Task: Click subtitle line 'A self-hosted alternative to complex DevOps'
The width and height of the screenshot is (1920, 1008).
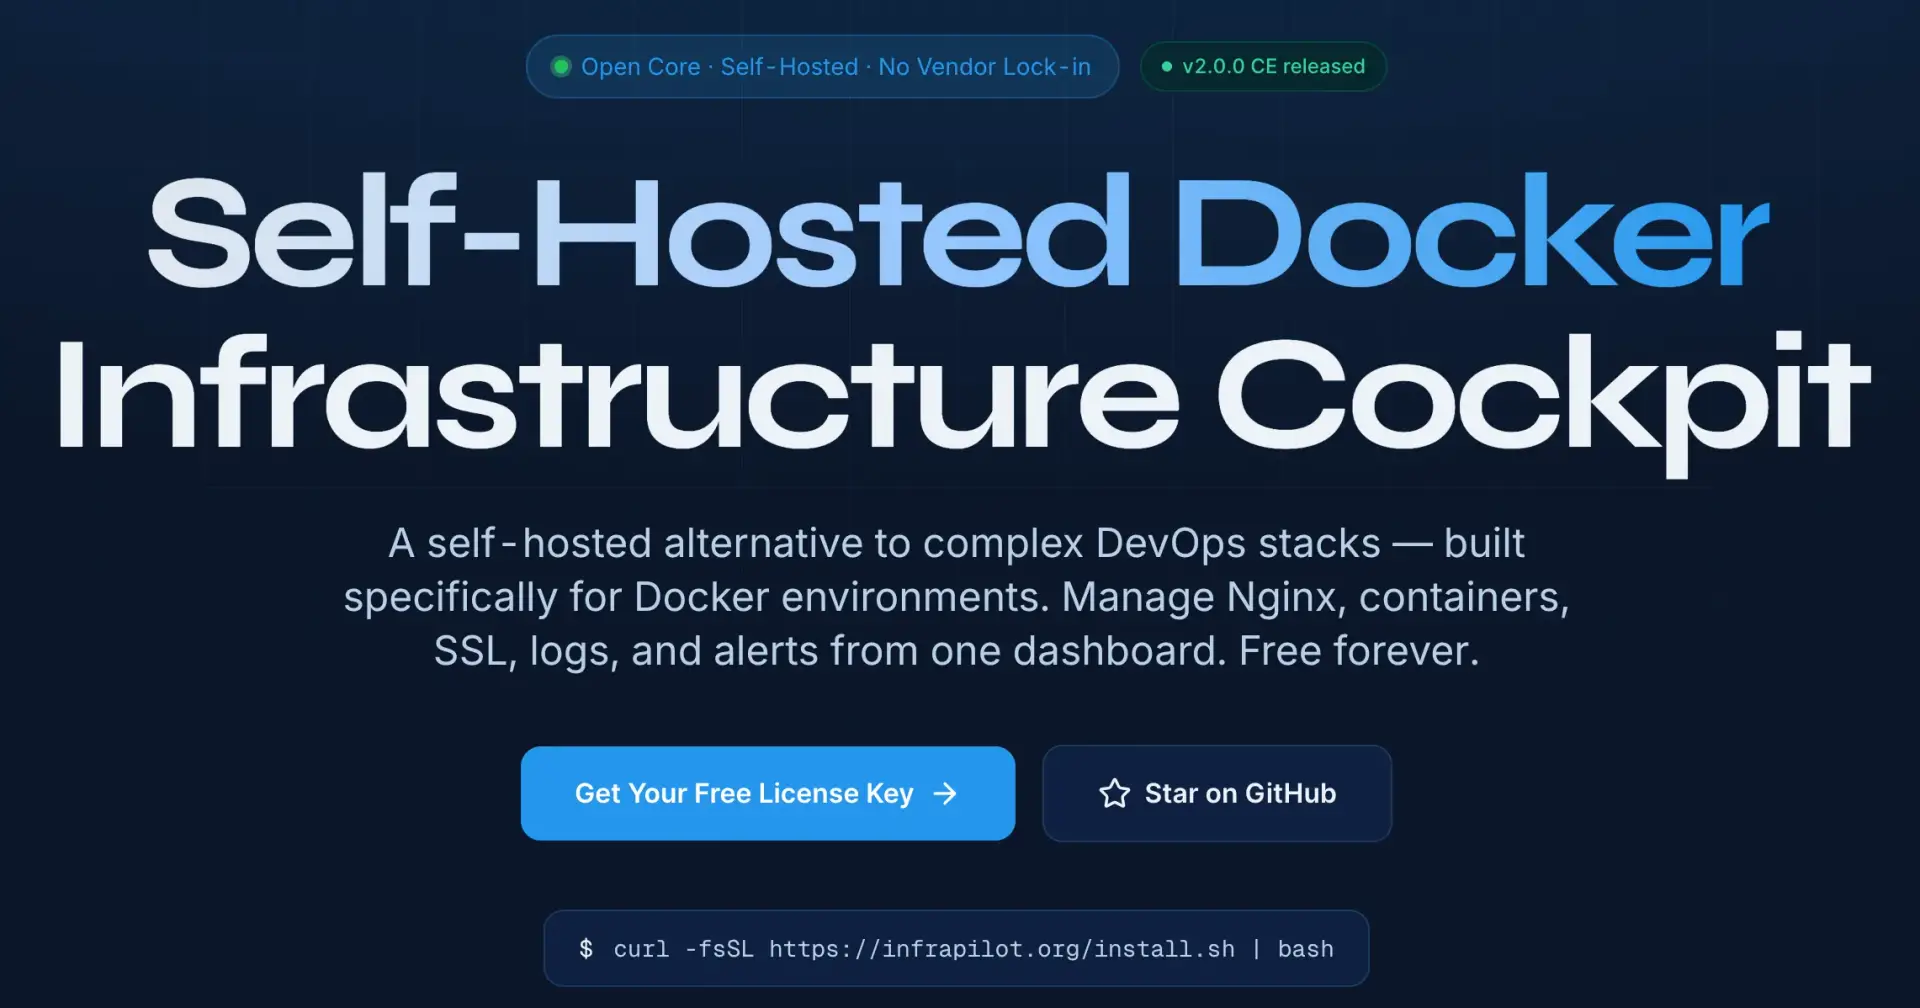Action: click(956, 543)
